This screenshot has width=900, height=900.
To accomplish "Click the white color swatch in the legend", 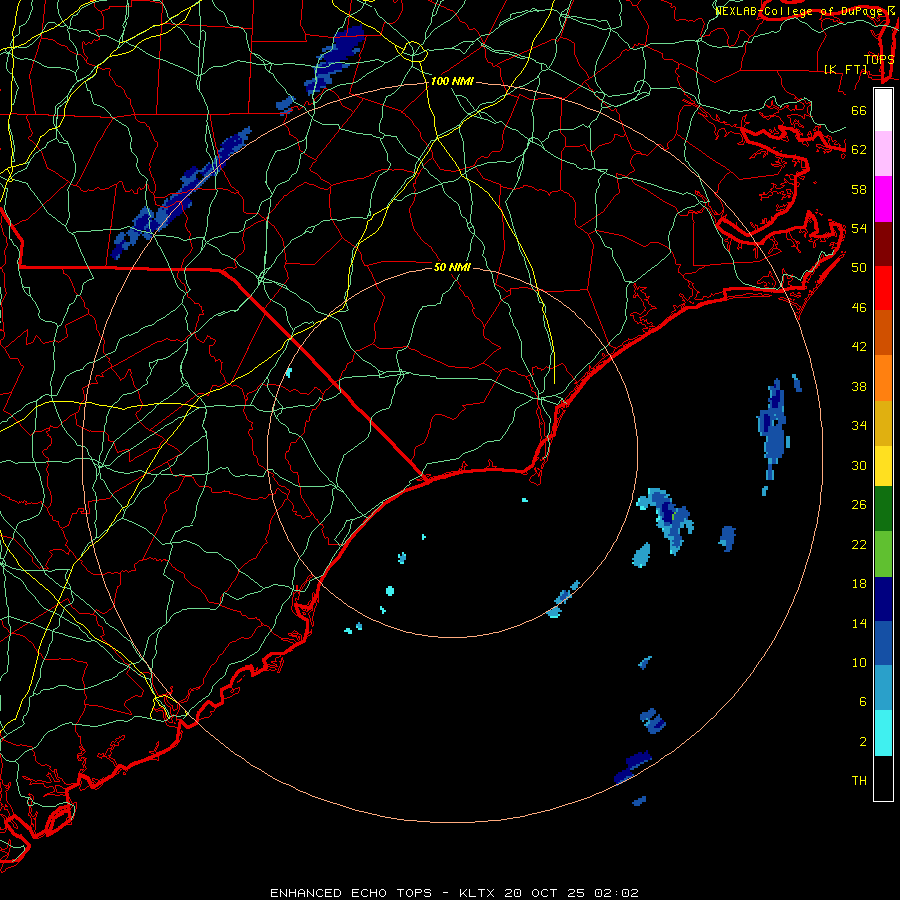I will coord(883,110).
